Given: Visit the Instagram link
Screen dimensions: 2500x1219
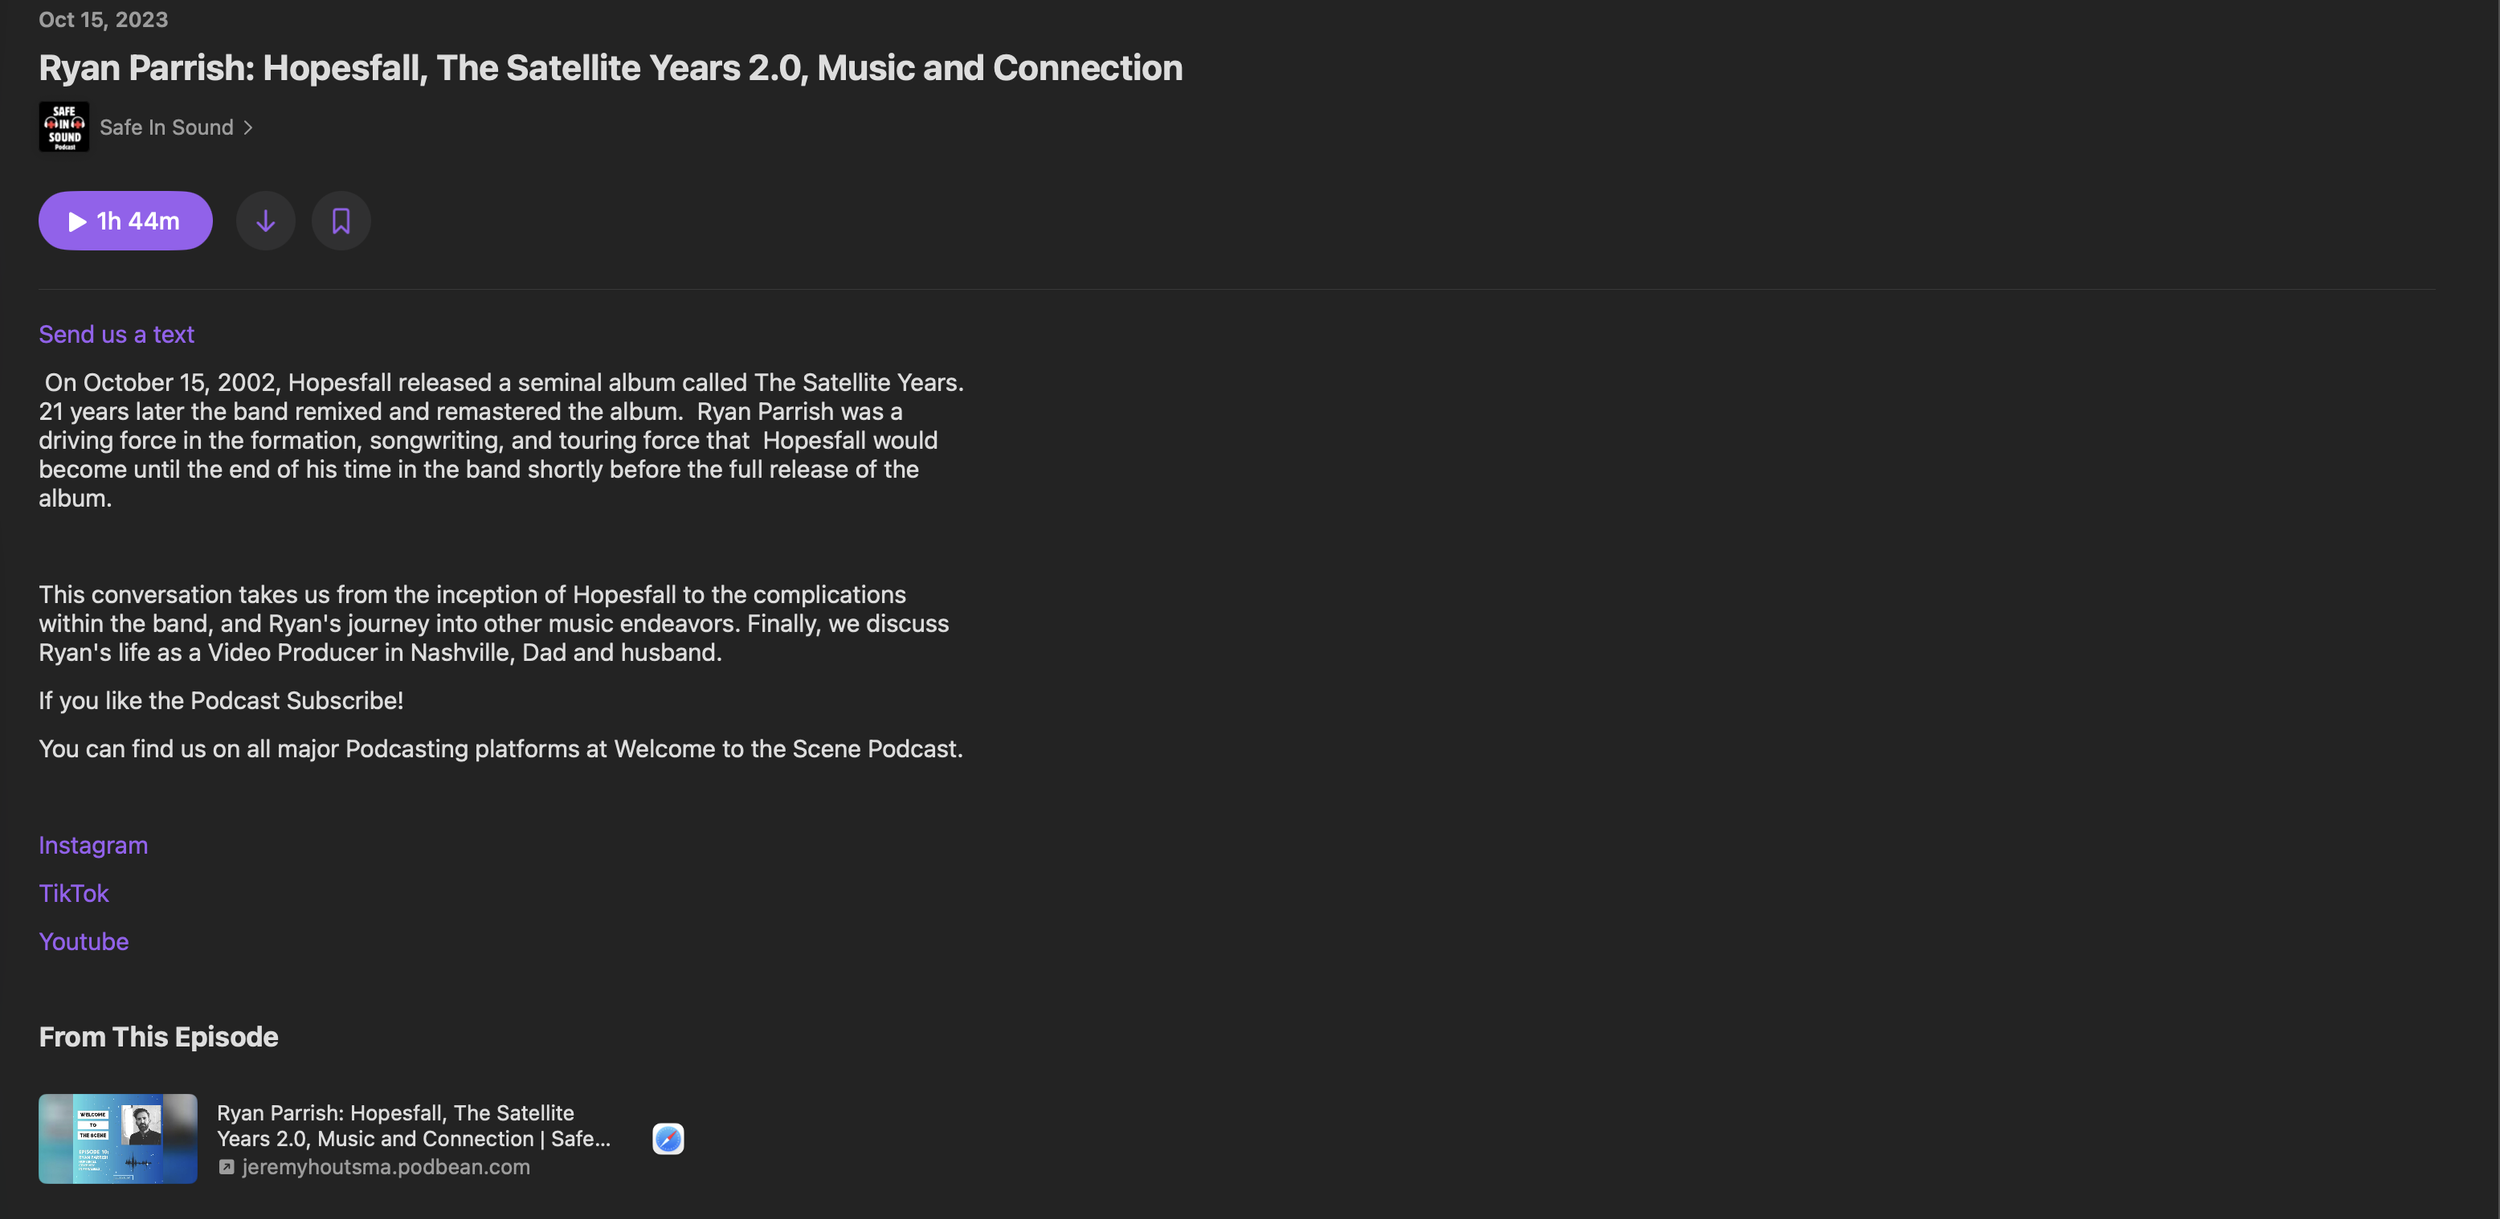Looking at the screenshot, I should pos(93,845).
